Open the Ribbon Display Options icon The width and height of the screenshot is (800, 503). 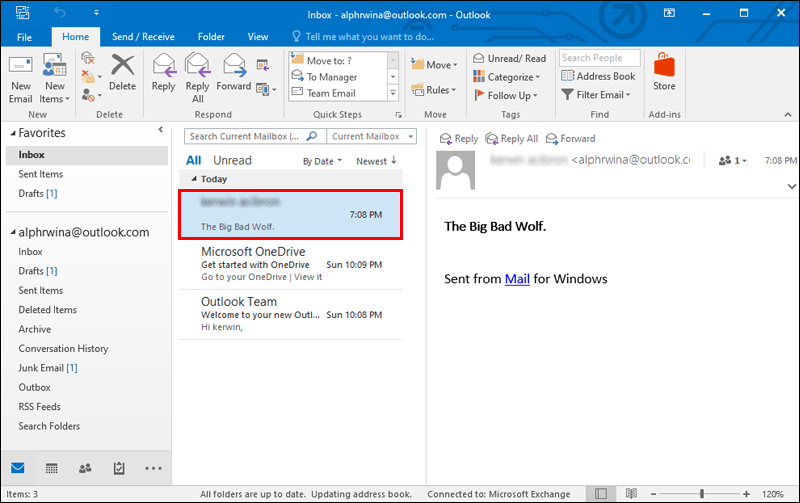[669, 13]
